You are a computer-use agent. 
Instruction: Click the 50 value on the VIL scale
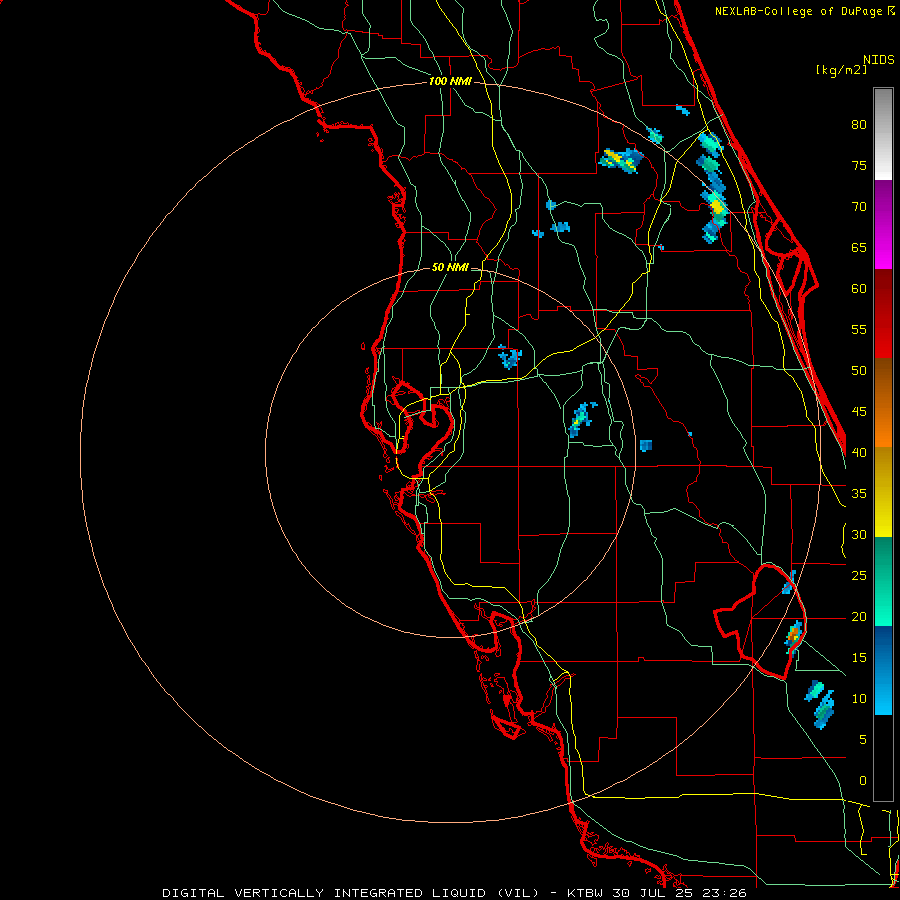click(859, 371)
